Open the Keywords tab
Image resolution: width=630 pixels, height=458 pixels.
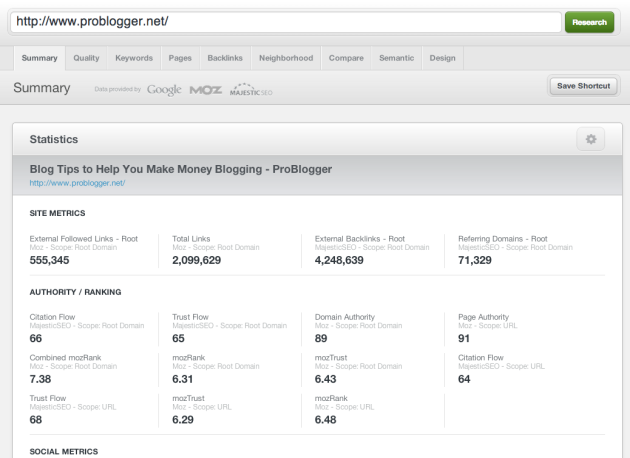tap(134, 58)
